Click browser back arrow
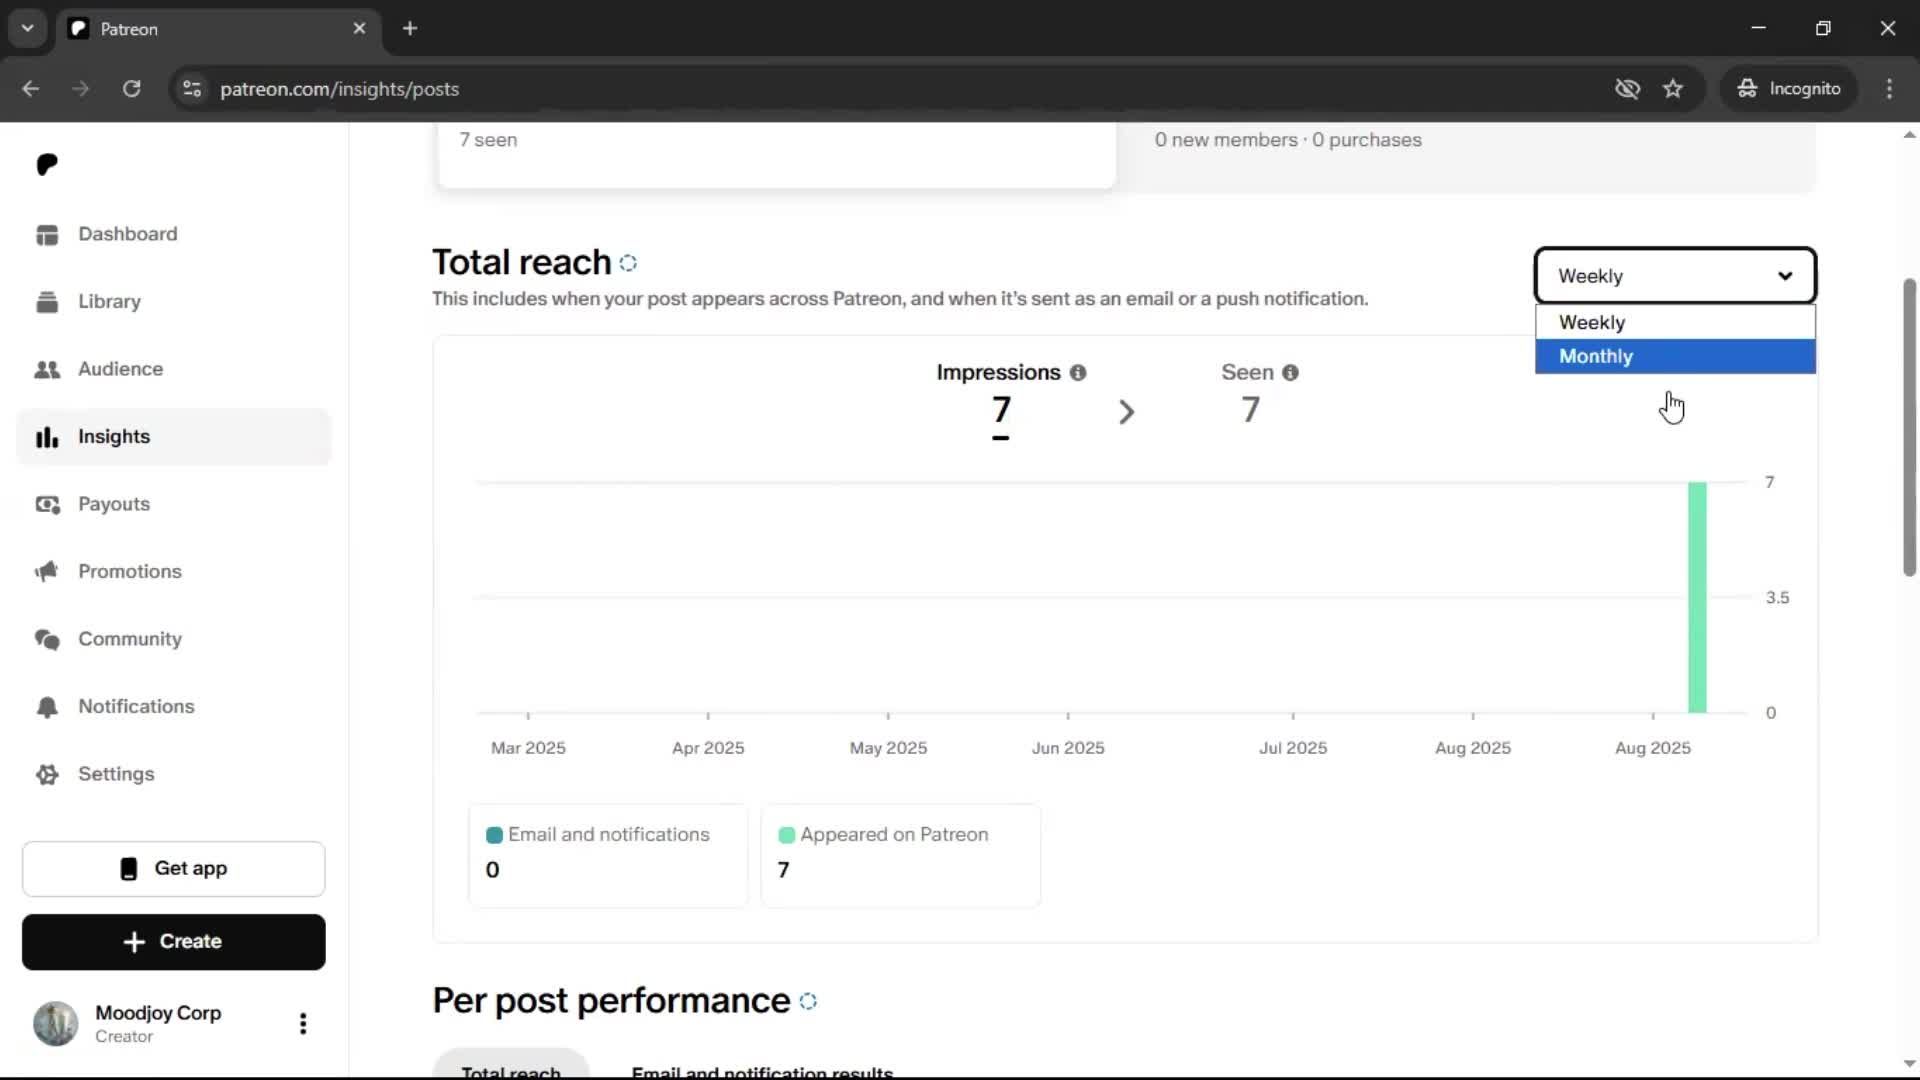Image resolution: width=1920 pixels, height=1080 pixels. (x=30, y=89)
